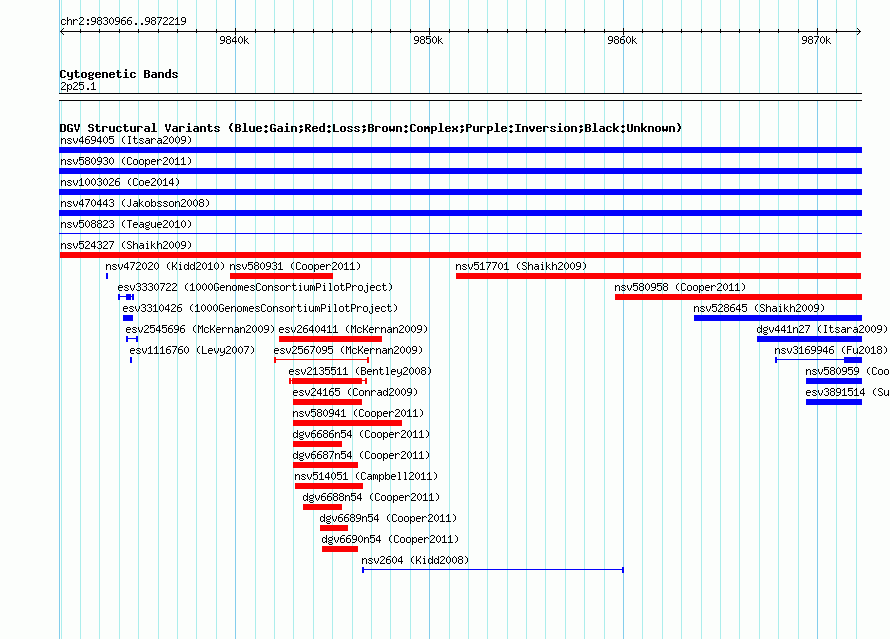The height and width of the screenshot is (639, 890).
Task: Click the DGV Structural Variants track title
Action: (x=371, y=128)
